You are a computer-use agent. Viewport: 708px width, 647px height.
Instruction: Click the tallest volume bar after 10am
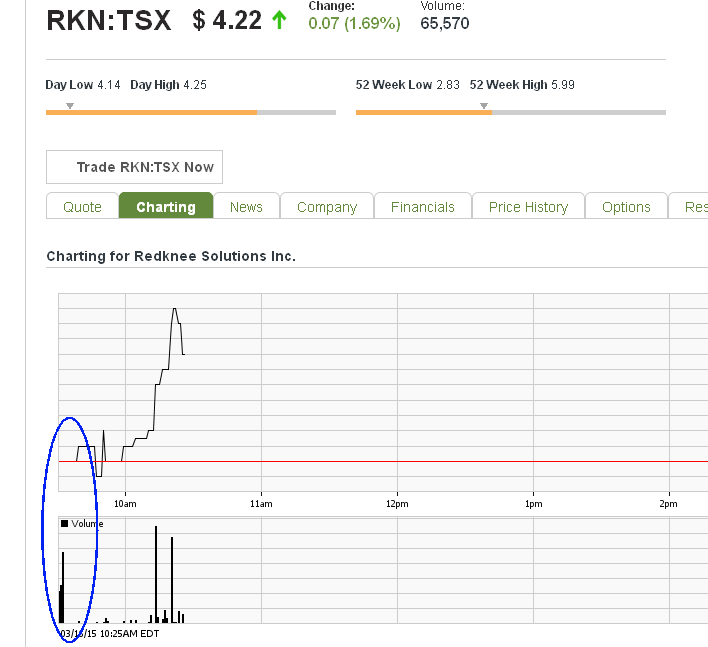(x=156, y=574)
